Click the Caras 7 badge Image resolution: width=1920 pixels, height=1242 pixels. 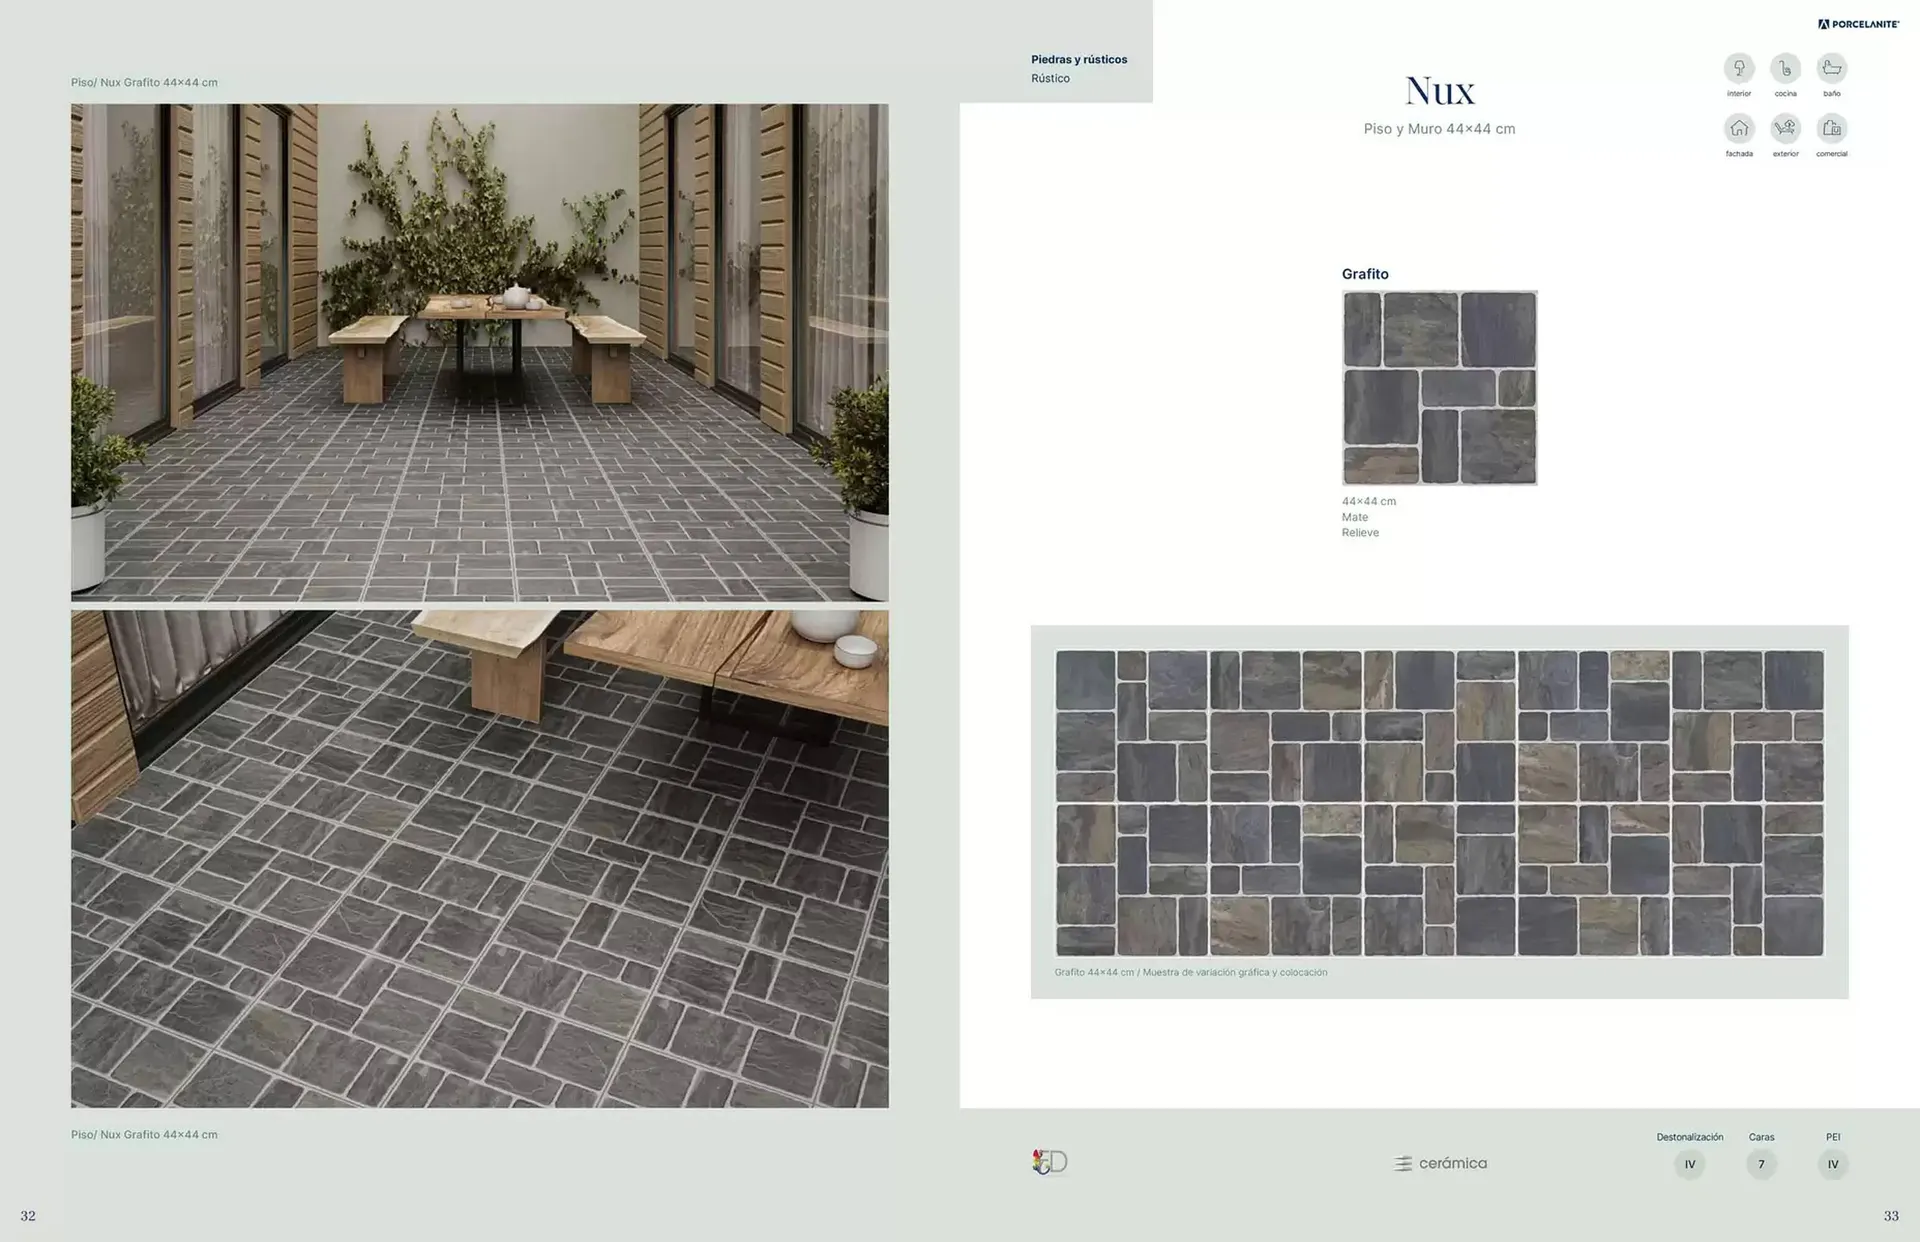(1761, 1164)
